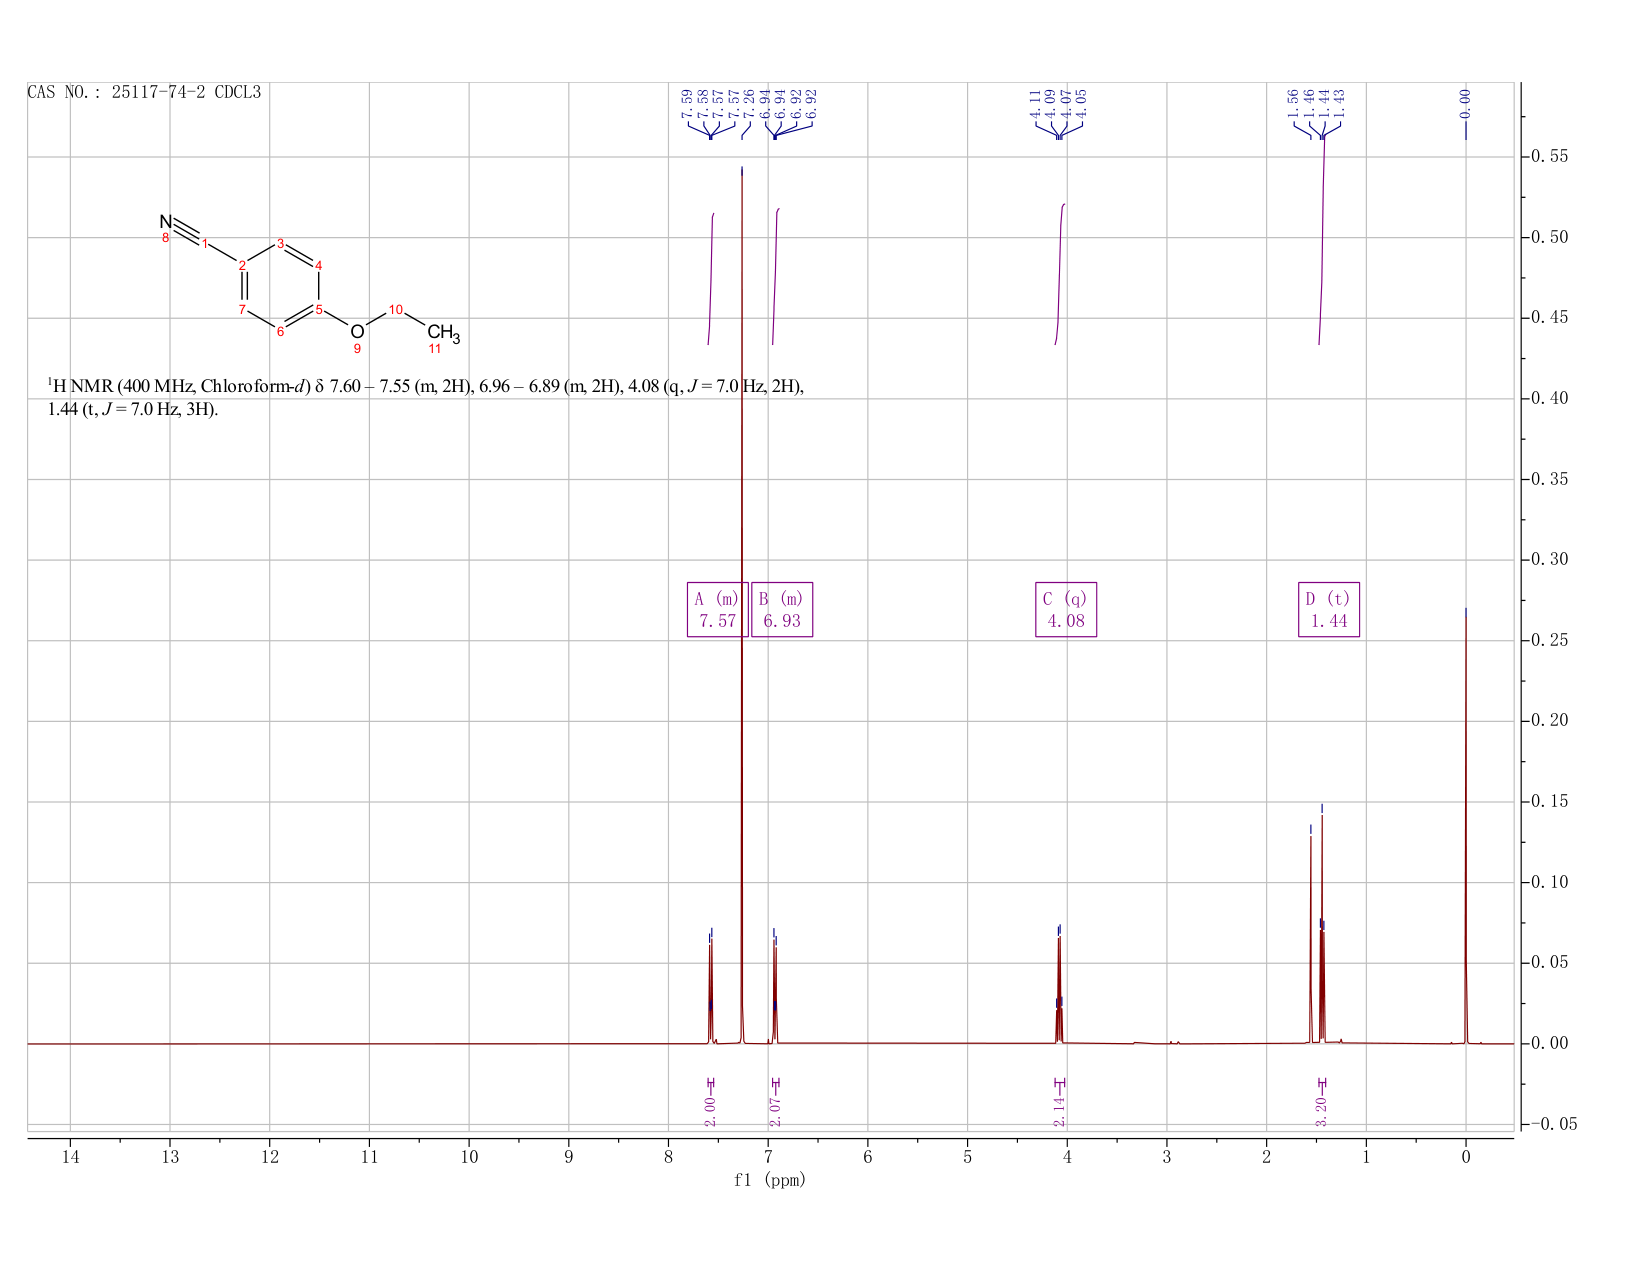
Task: Click the multiplet box B (m) 6.93
Action: tap(782, 609)
